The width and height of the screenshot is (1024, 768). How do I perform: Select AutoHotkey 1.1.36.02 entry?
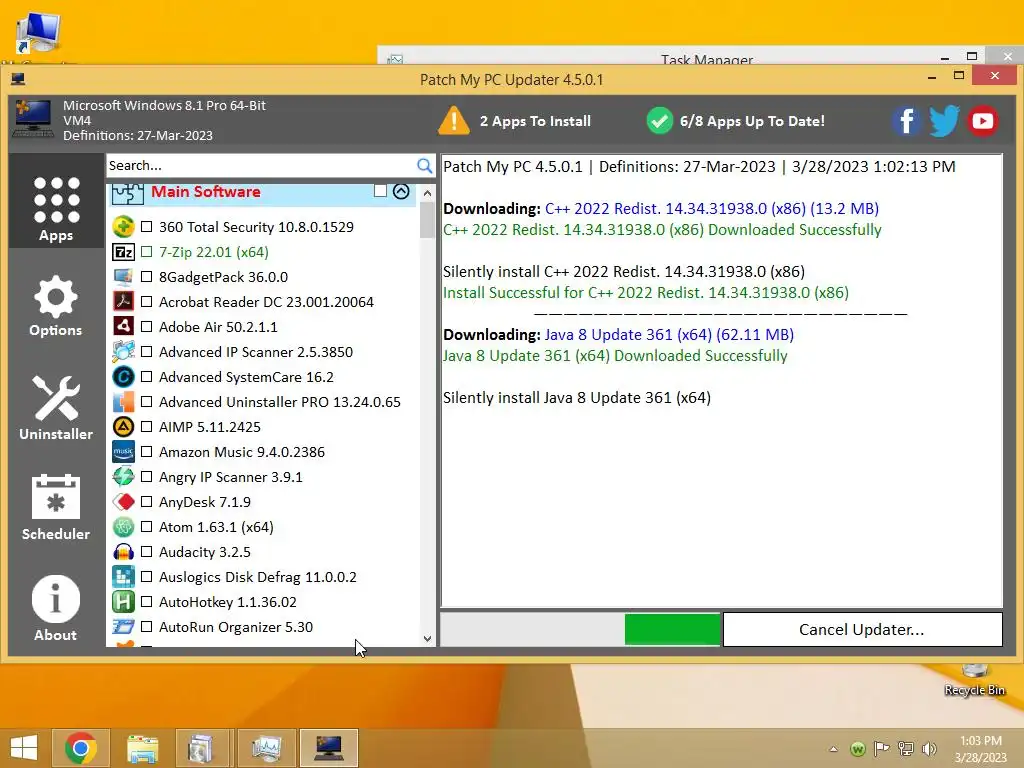227,602
